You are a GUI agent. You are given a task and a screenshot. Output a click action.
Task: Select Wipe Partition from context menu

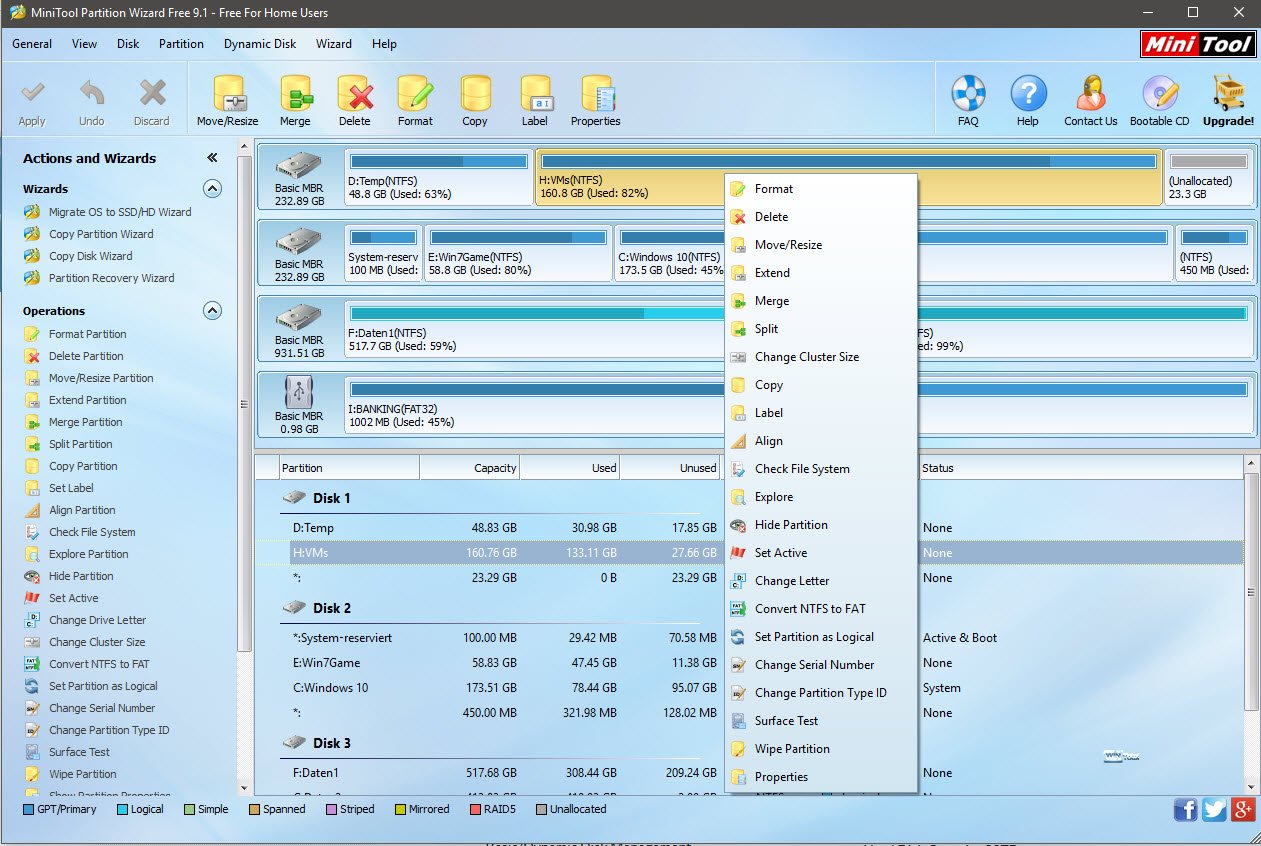pyautogui.click(x=792, y=749)
